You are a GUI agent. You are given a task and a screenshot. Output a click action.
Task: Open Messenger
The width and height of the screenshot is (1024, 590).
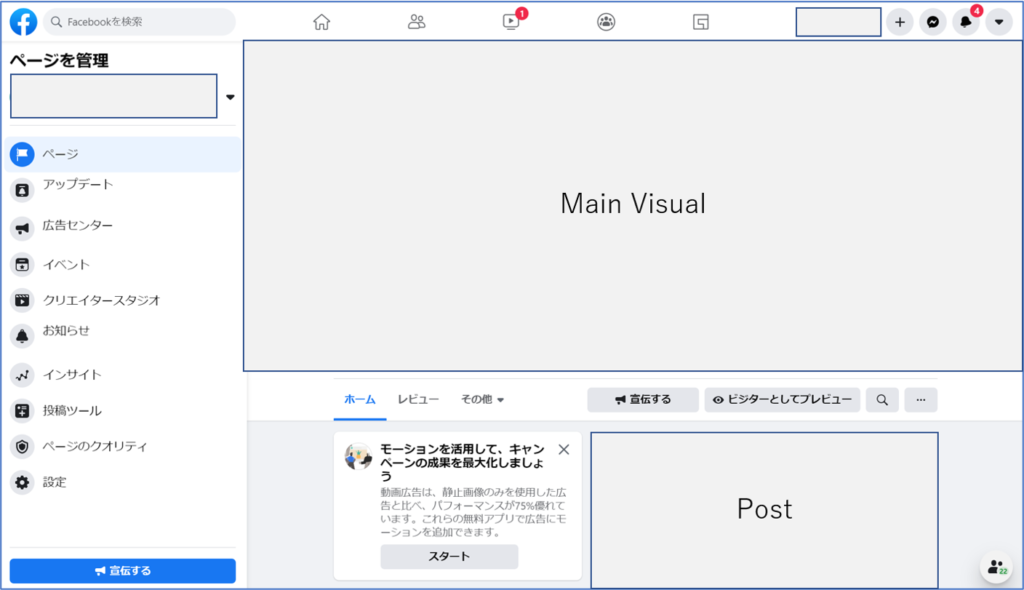click(x=933, y=22)
